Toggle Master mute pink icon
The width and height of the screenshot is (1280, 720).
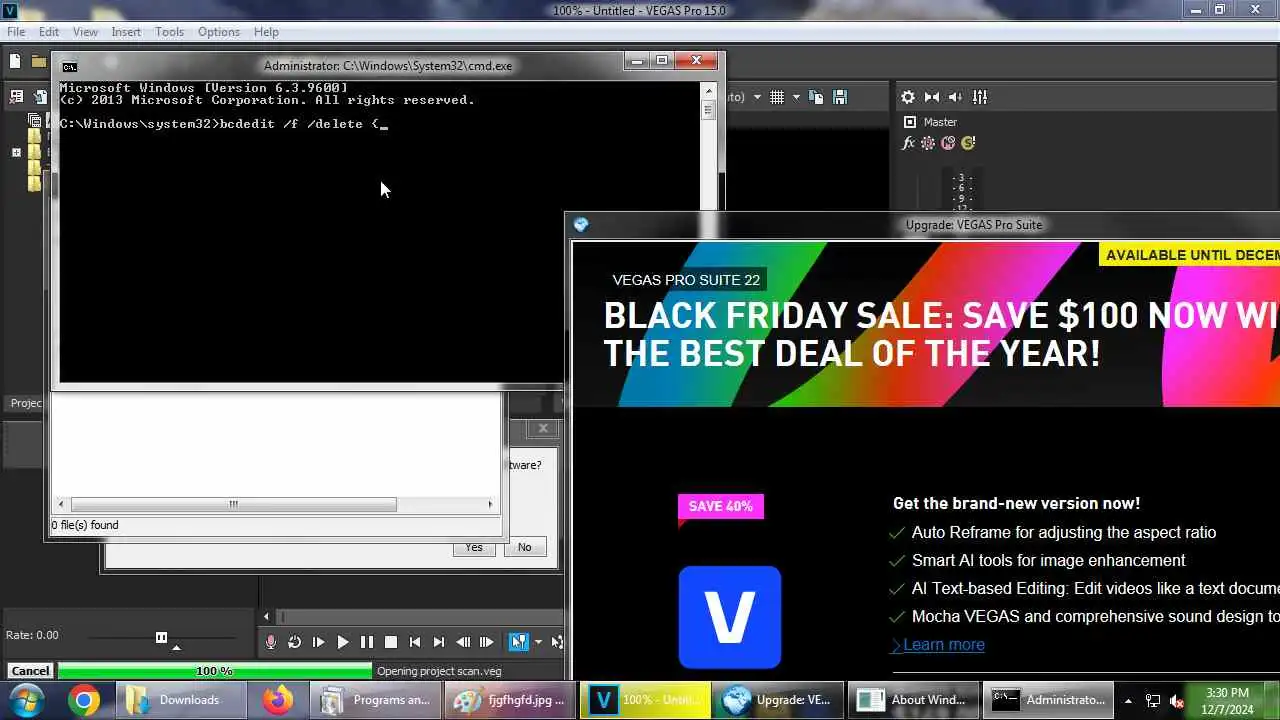(x=948, y=143)
